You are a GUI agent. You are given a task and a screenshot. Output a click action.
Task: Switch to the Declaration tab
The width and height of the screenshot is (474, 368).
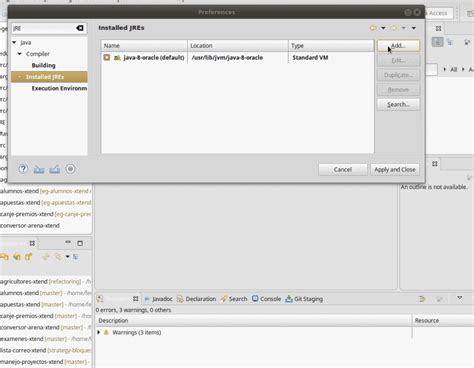click(x=197, y=299)
